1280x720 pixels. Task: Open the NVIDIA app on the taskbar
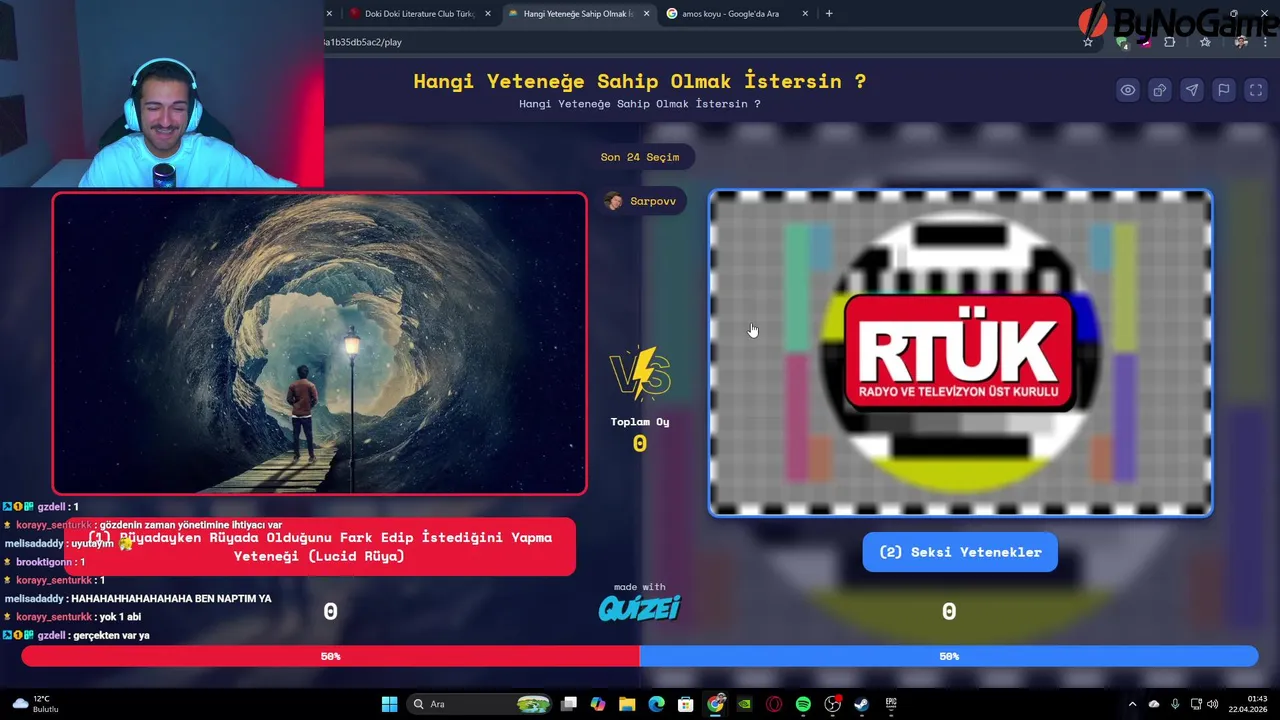click(744, 704)
